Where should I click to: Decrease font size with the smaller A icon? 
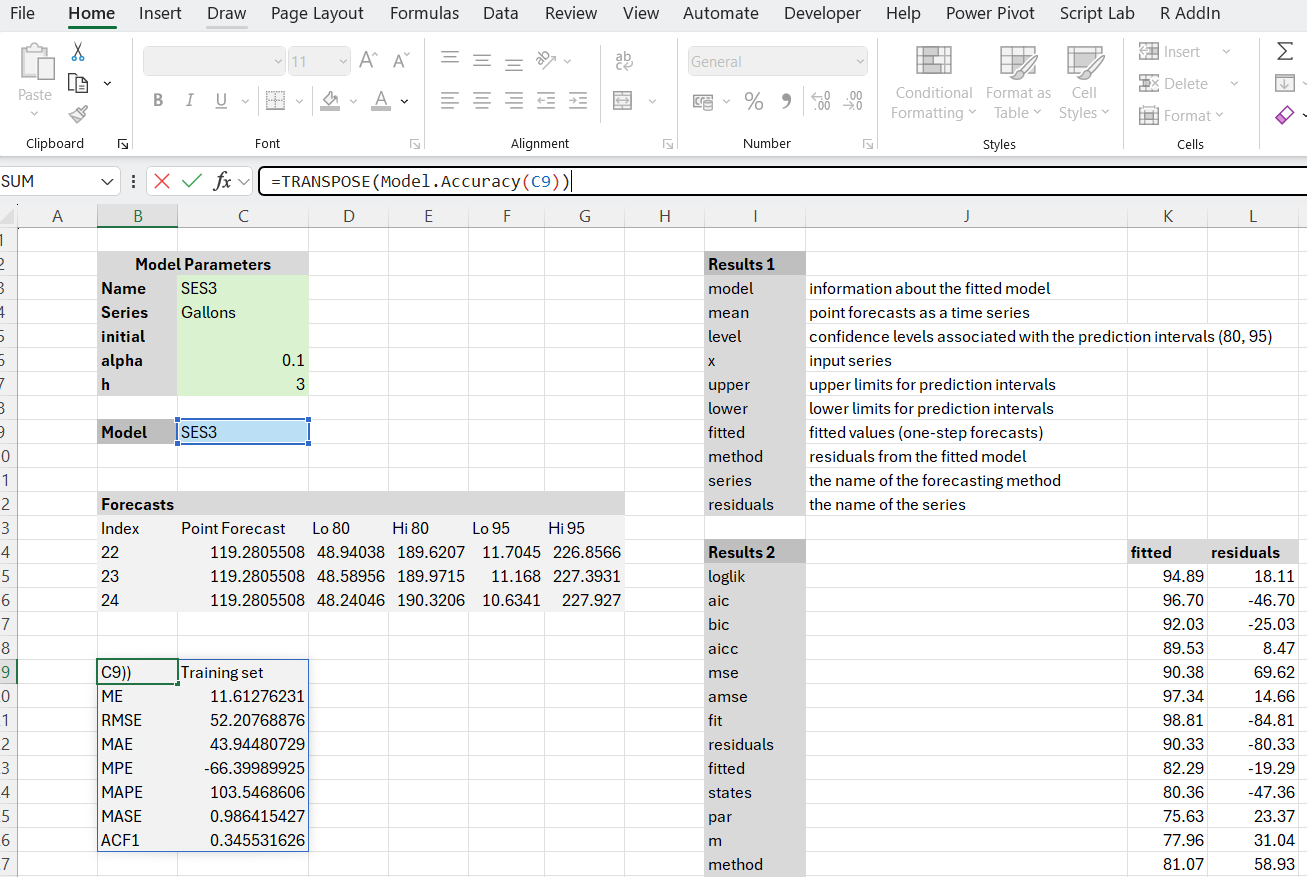point(401,61)
